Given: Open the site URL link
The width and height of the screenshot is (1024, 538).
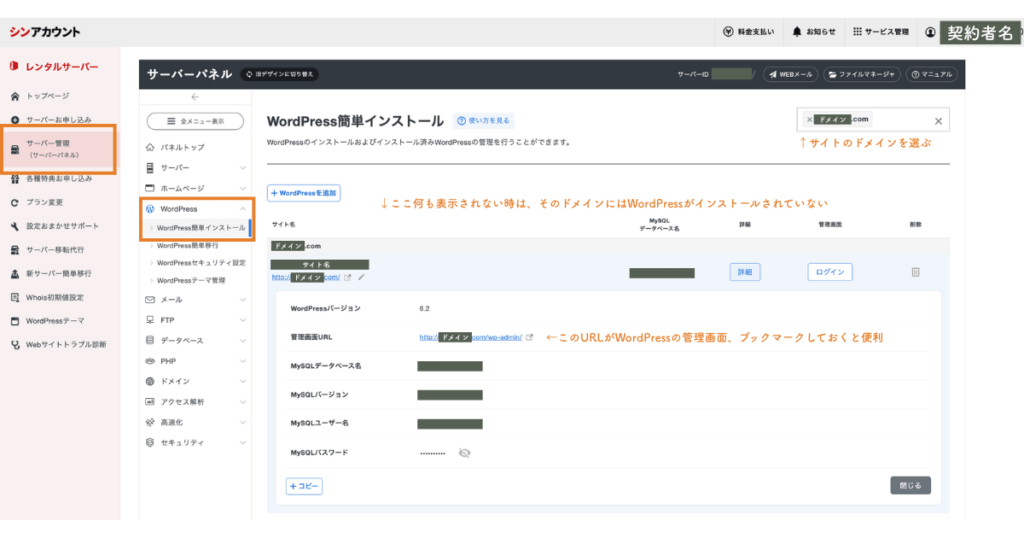Looking at the screenshot, I should click(306, 277).
